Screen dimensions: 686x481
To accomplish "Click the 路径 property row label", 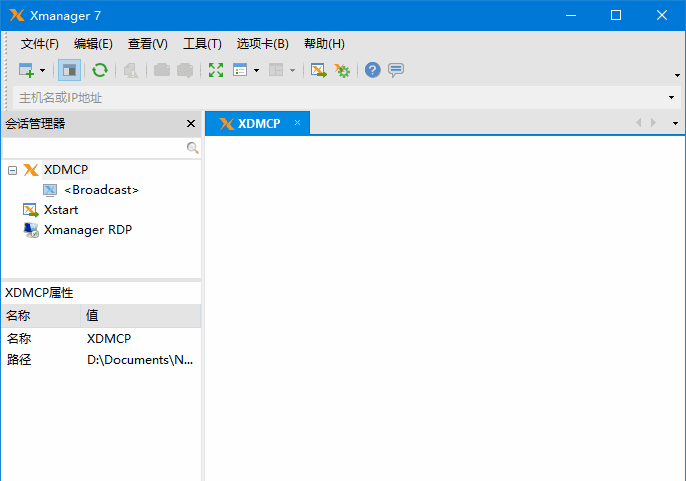I will [x=19, y=360].
